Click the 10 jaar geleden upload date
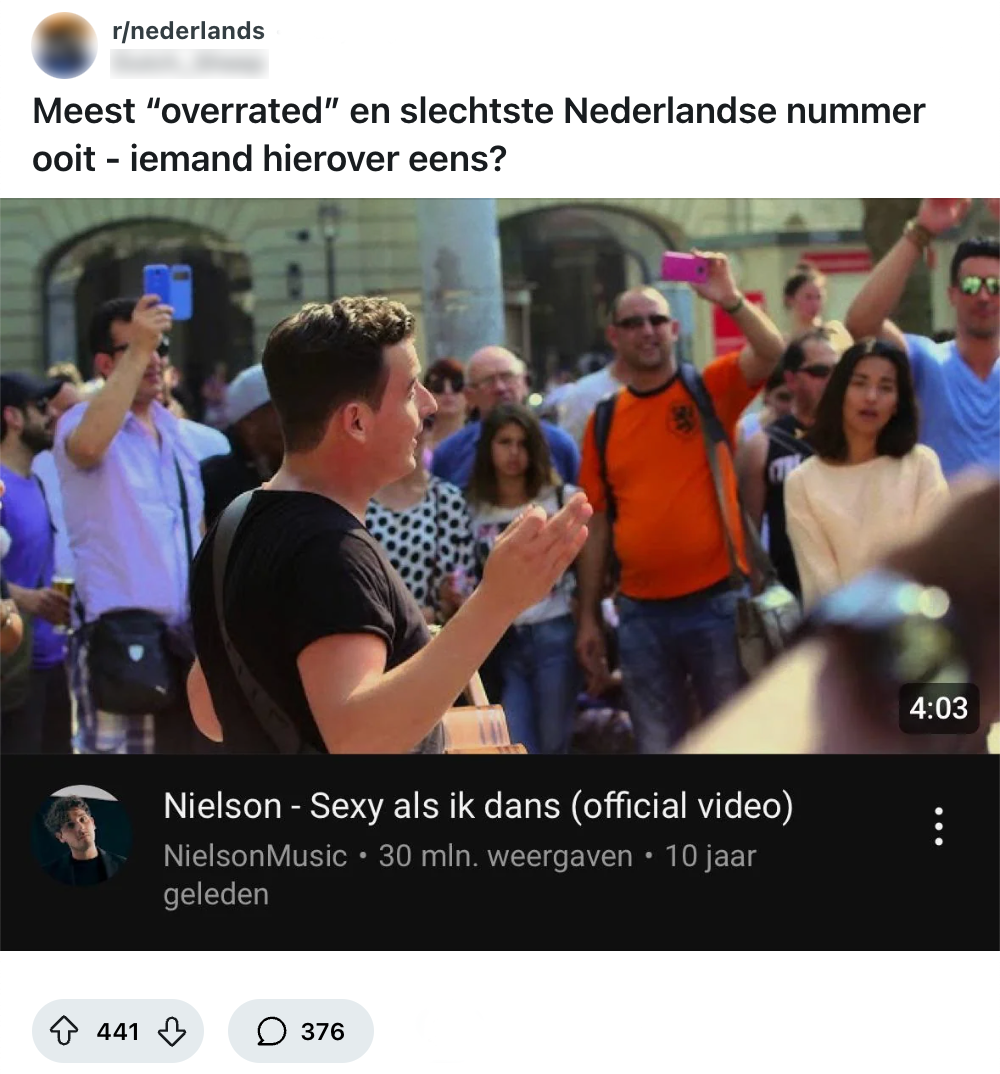 coord(460,875)
